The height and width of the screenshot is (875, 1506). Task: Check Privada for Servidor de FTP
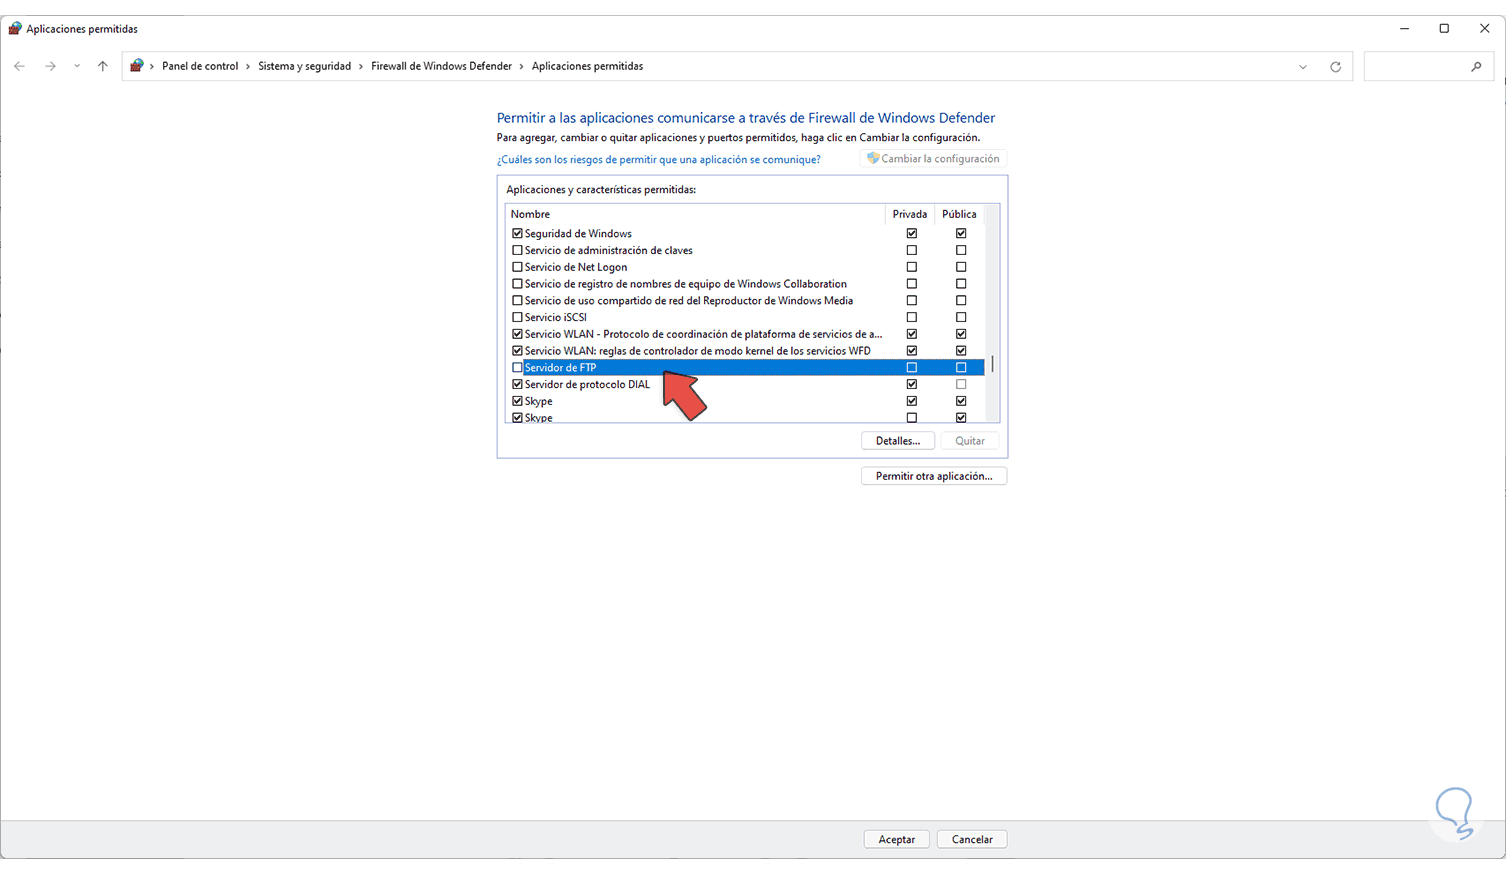tap(911, 368)
